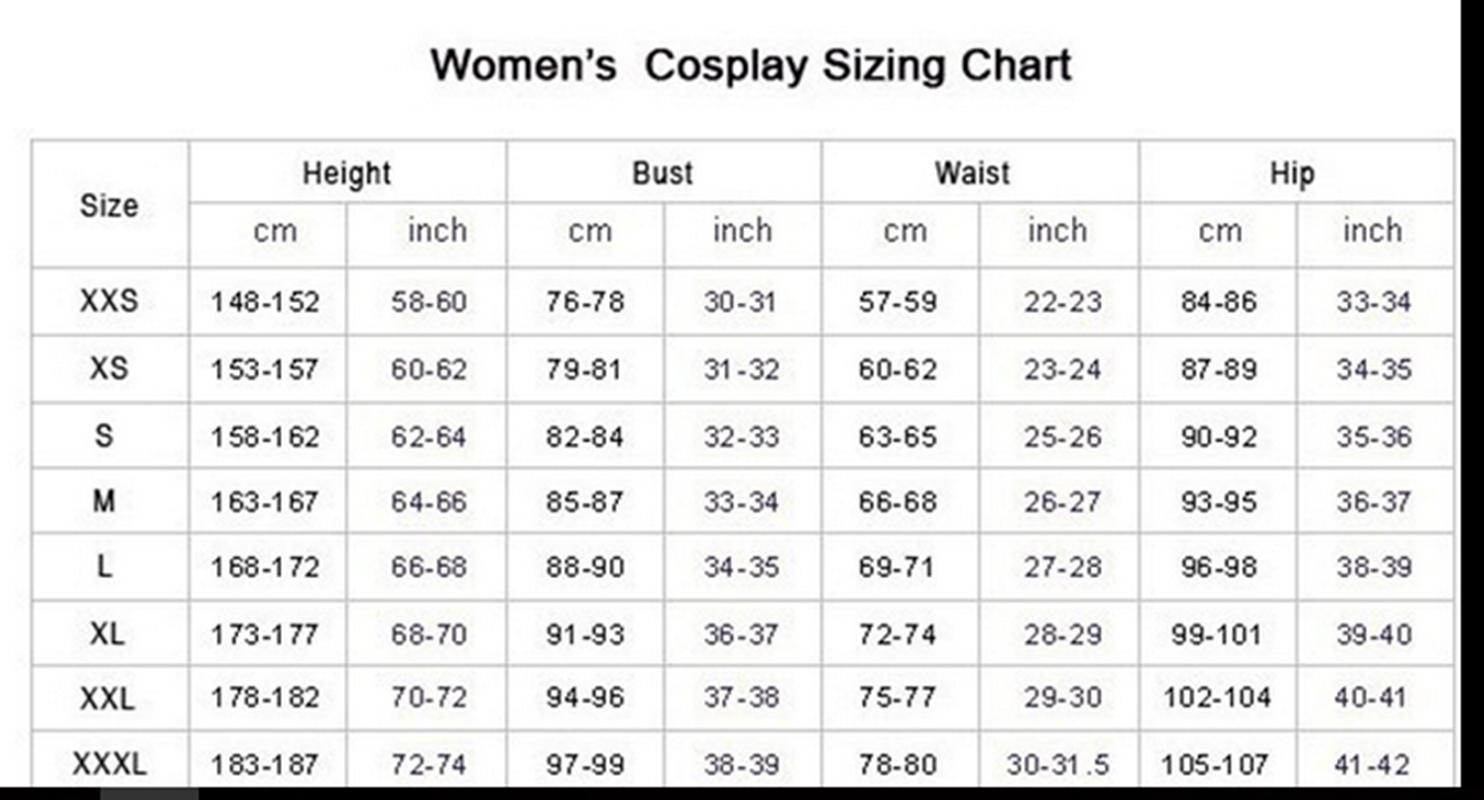This screenshot has width=1484, height=800.
Task: Select the 30-31.5 waist inch cell
Action: pyautogui.click(x=1058, y=765)
